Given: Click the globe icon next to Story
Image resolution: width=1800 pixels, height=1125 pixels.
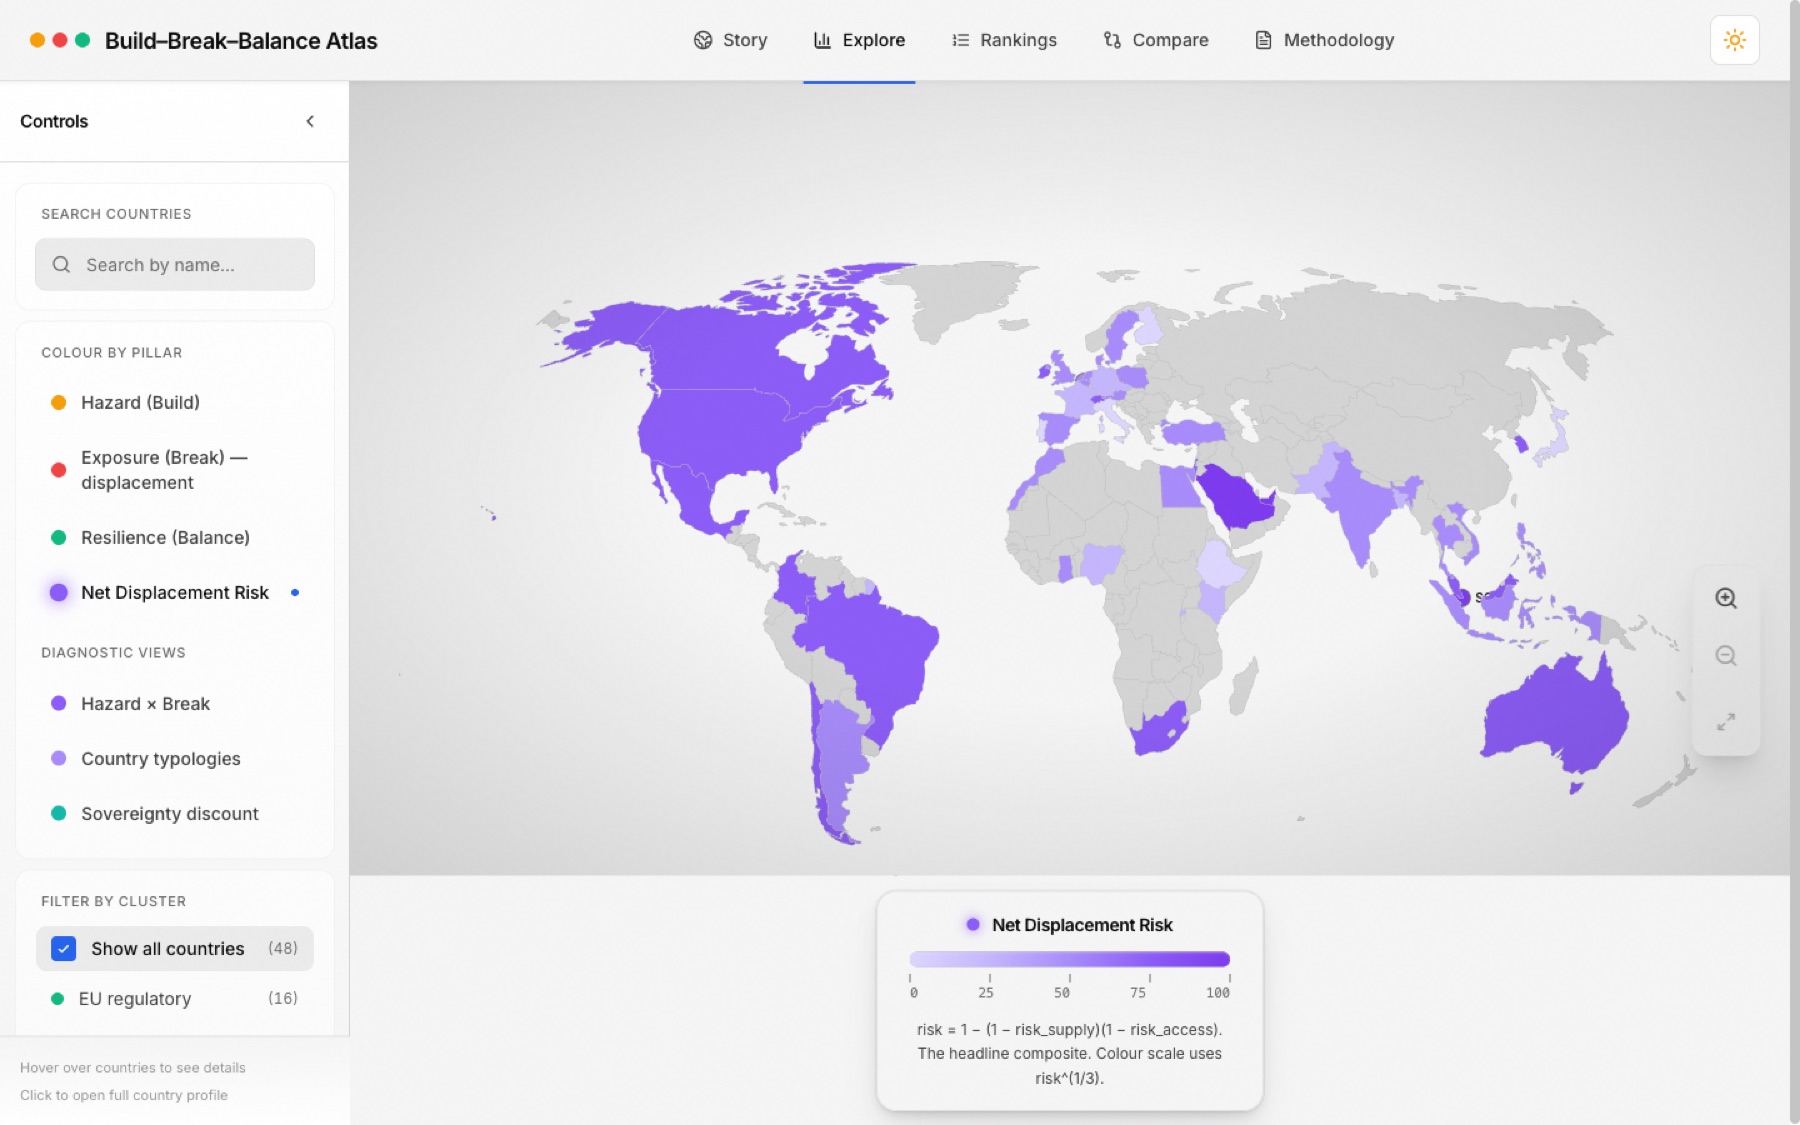Looking at the screenshot, I should [x=703, y=40].
